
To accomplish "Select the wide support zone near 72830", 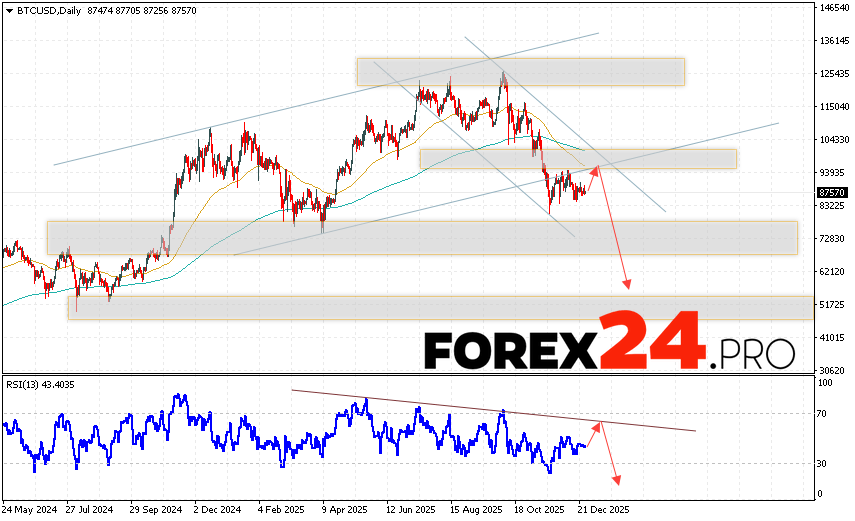I will pos(422,237).
